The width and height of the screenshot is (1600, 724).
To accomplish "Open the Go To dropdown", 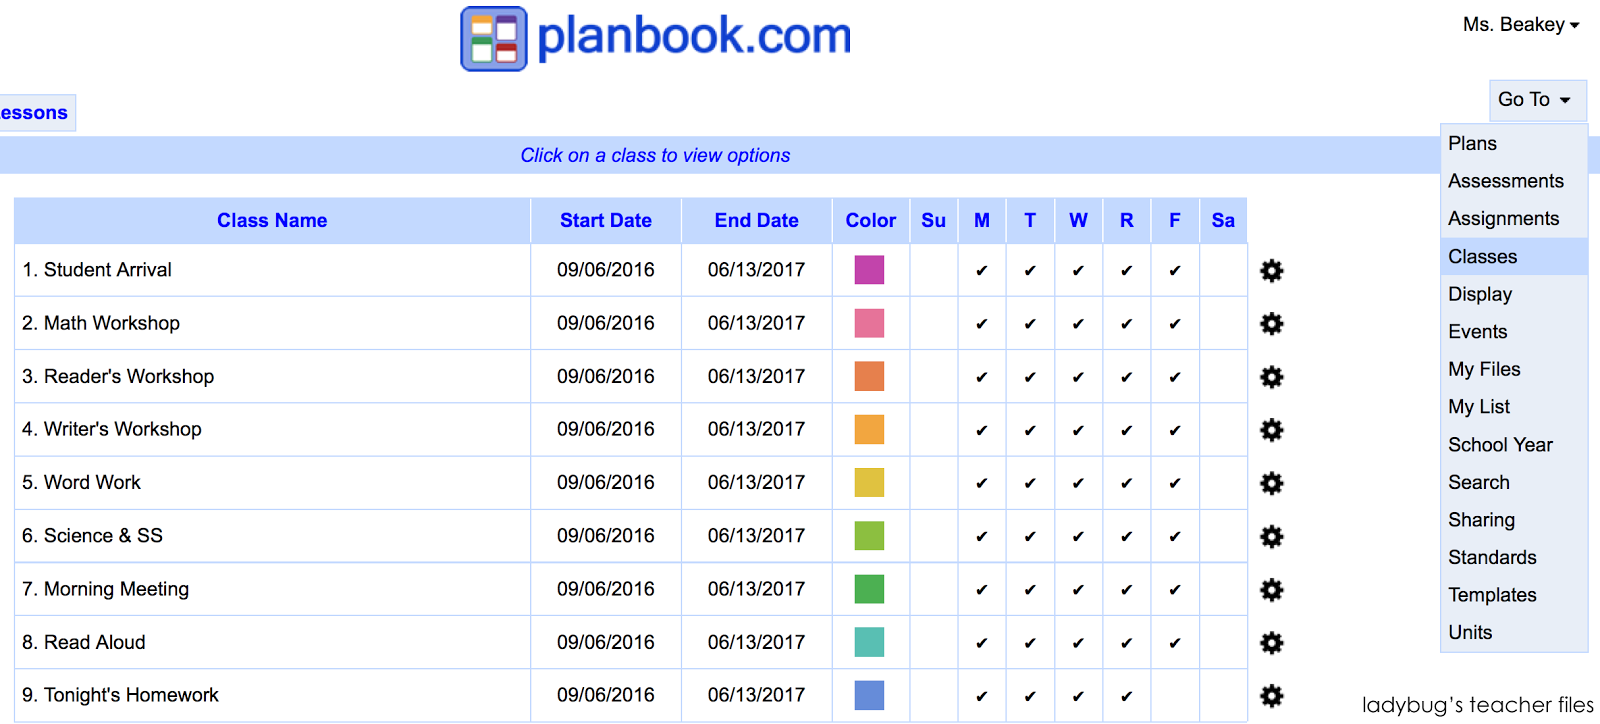I will tap(1536, 99).
